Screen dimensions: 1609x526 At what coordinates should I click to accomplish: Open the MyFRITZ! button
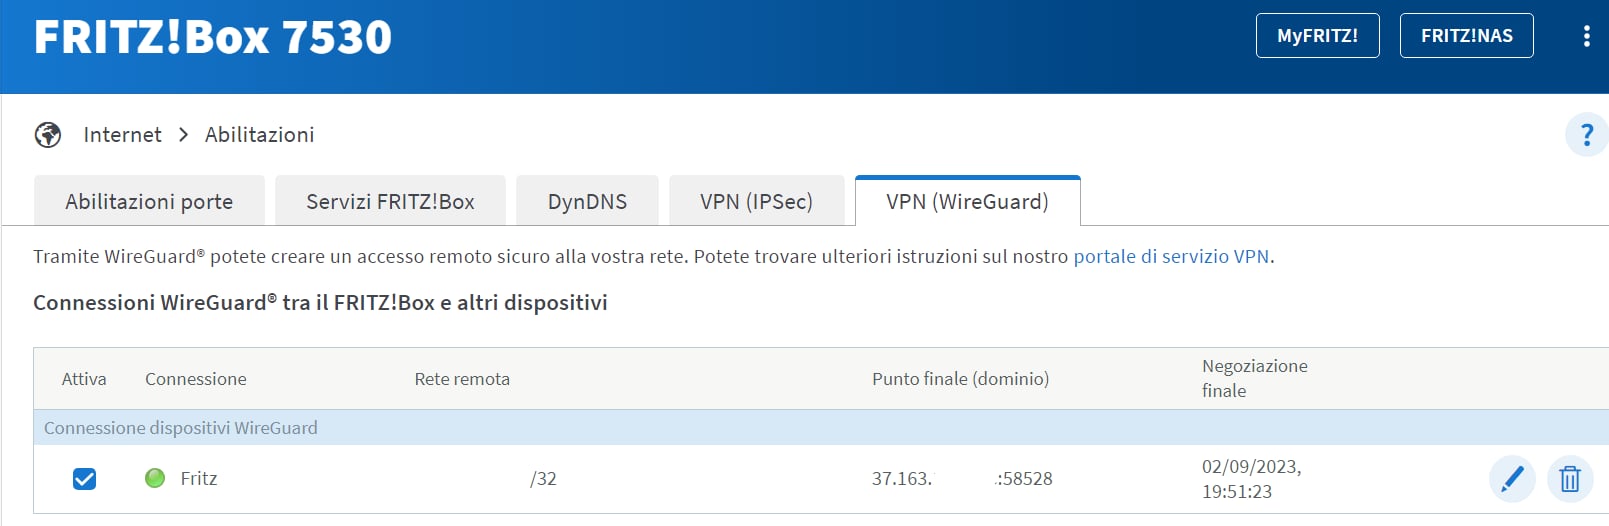click(x=1317, y=36)
